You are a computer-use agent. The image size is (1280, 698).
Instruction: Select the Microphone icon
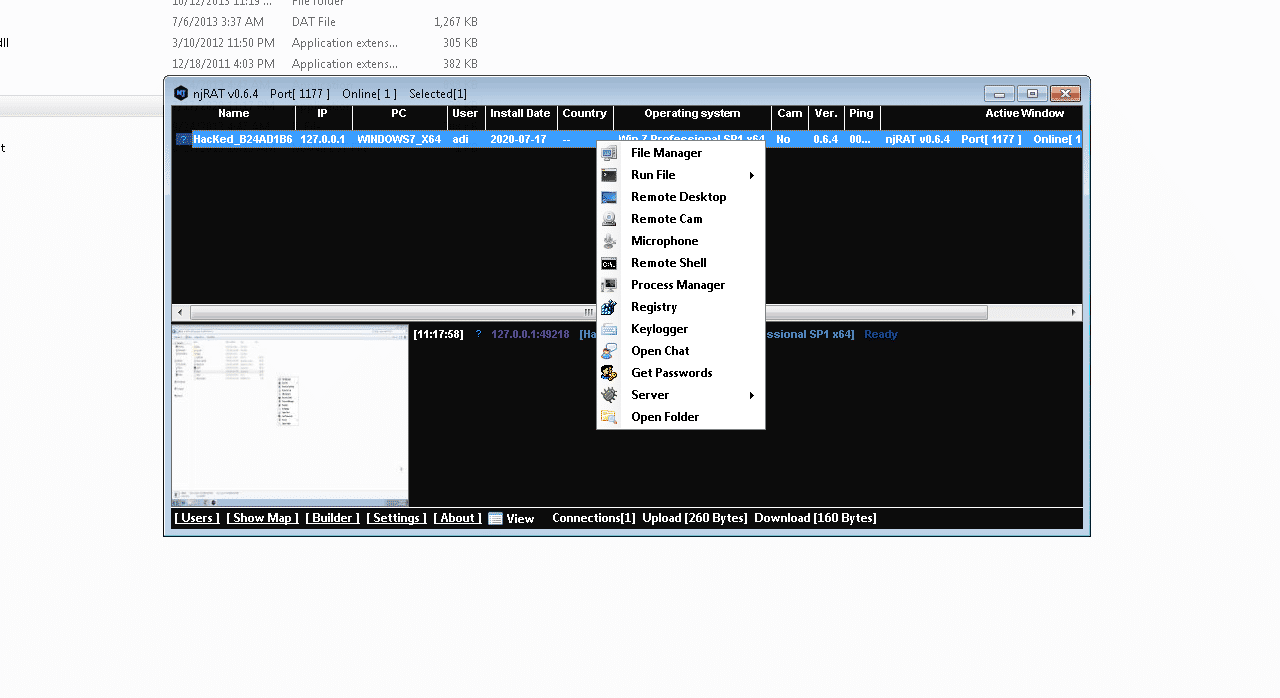click(x=609, y=240)
